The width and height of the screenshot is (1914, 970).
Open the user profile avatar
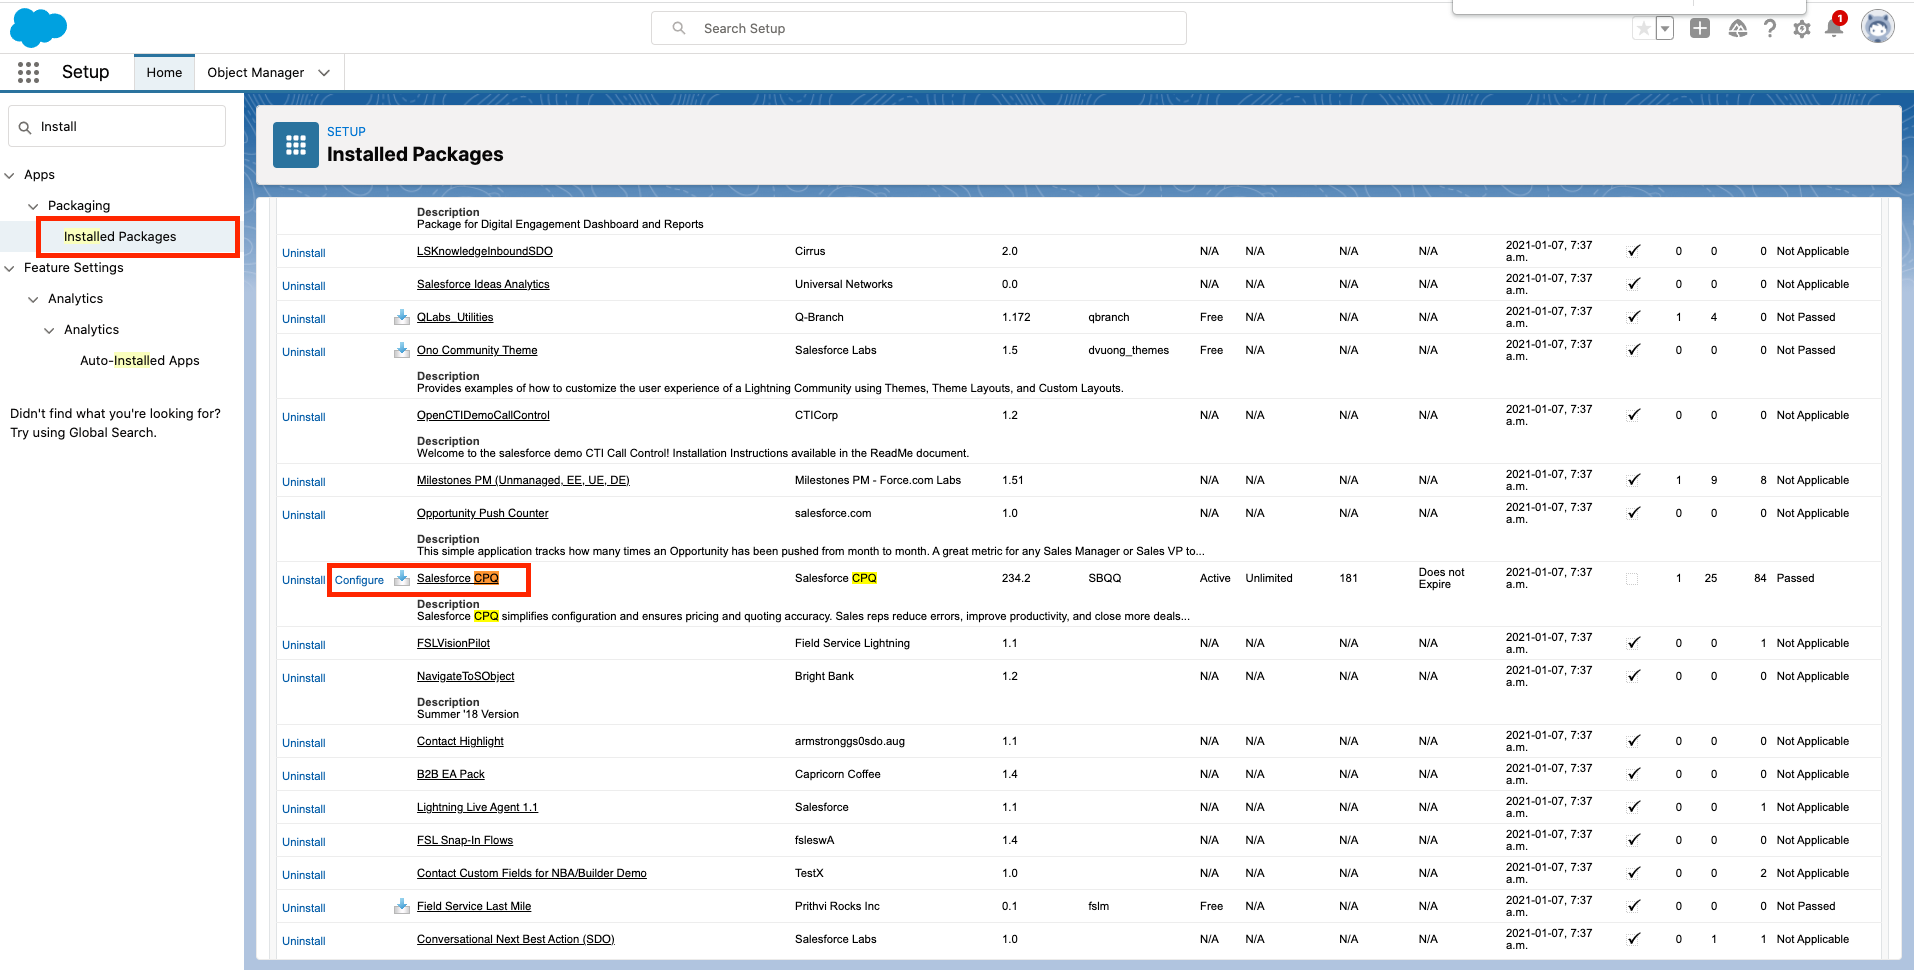click(1878, 27)
